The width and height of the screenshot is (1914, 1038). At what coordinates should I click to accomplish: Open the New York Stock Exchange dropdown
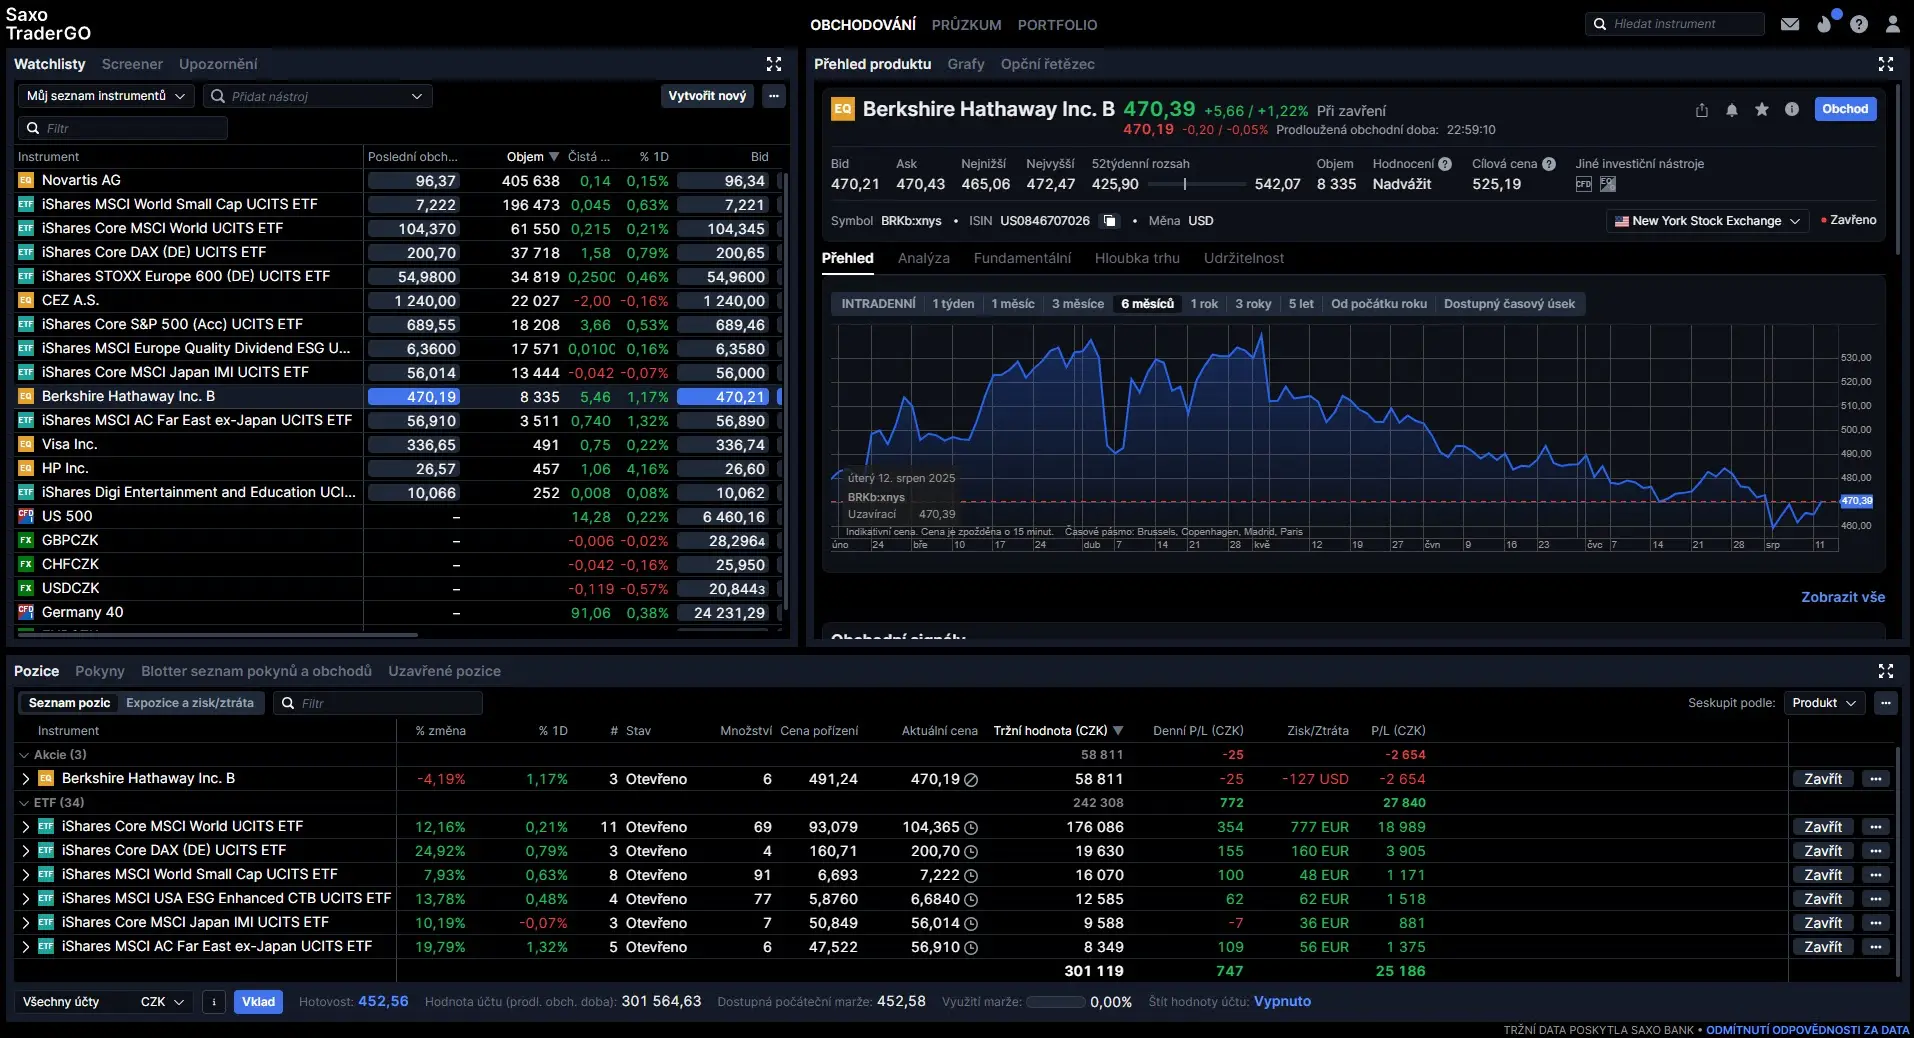pos(1707,221)
